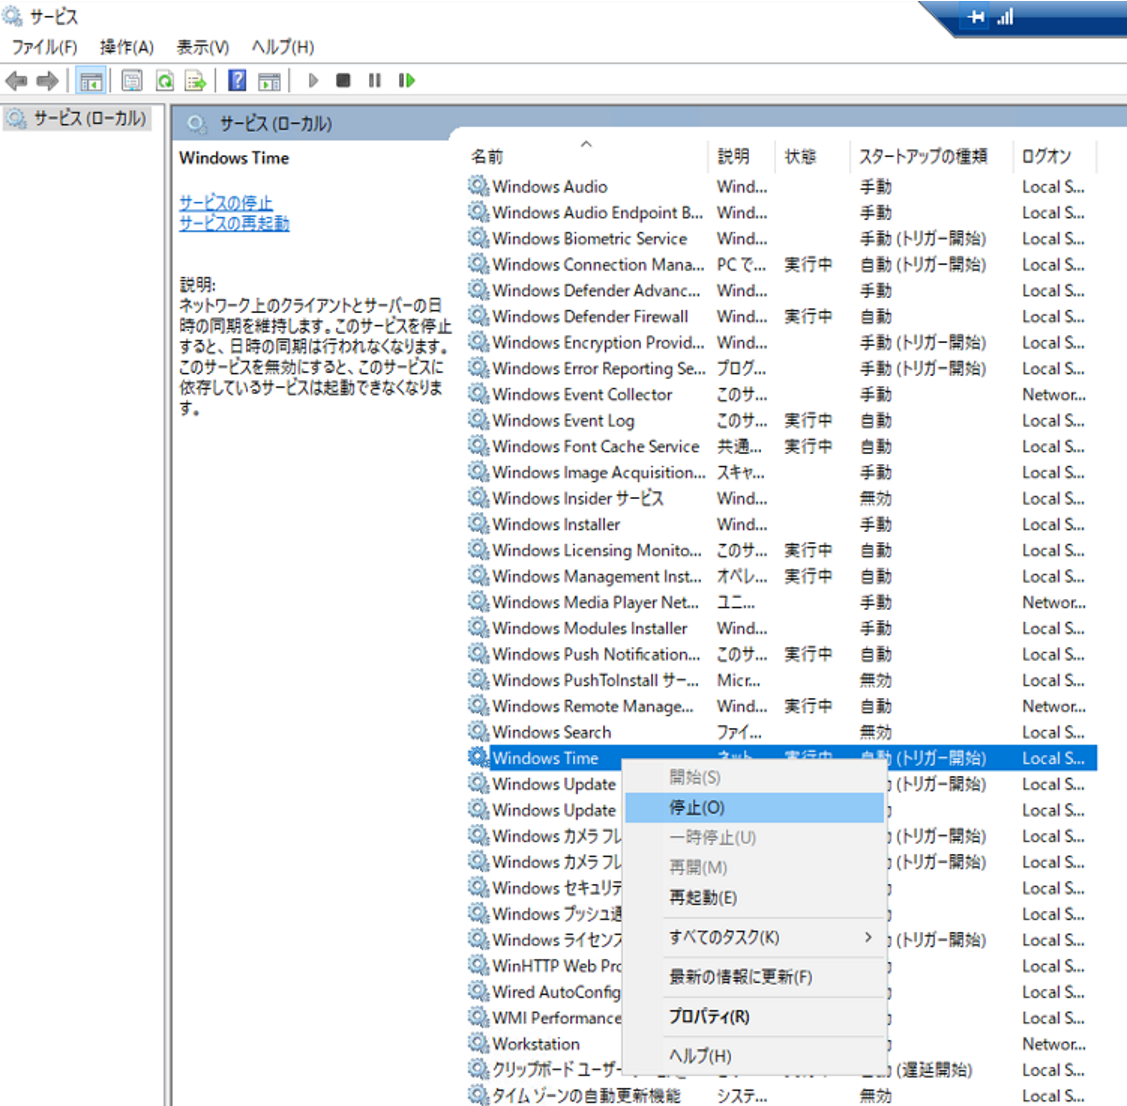Click the Start service play icon
Image resolution: width=1127 pixels, height=1106 pixels.
point(313,80)
